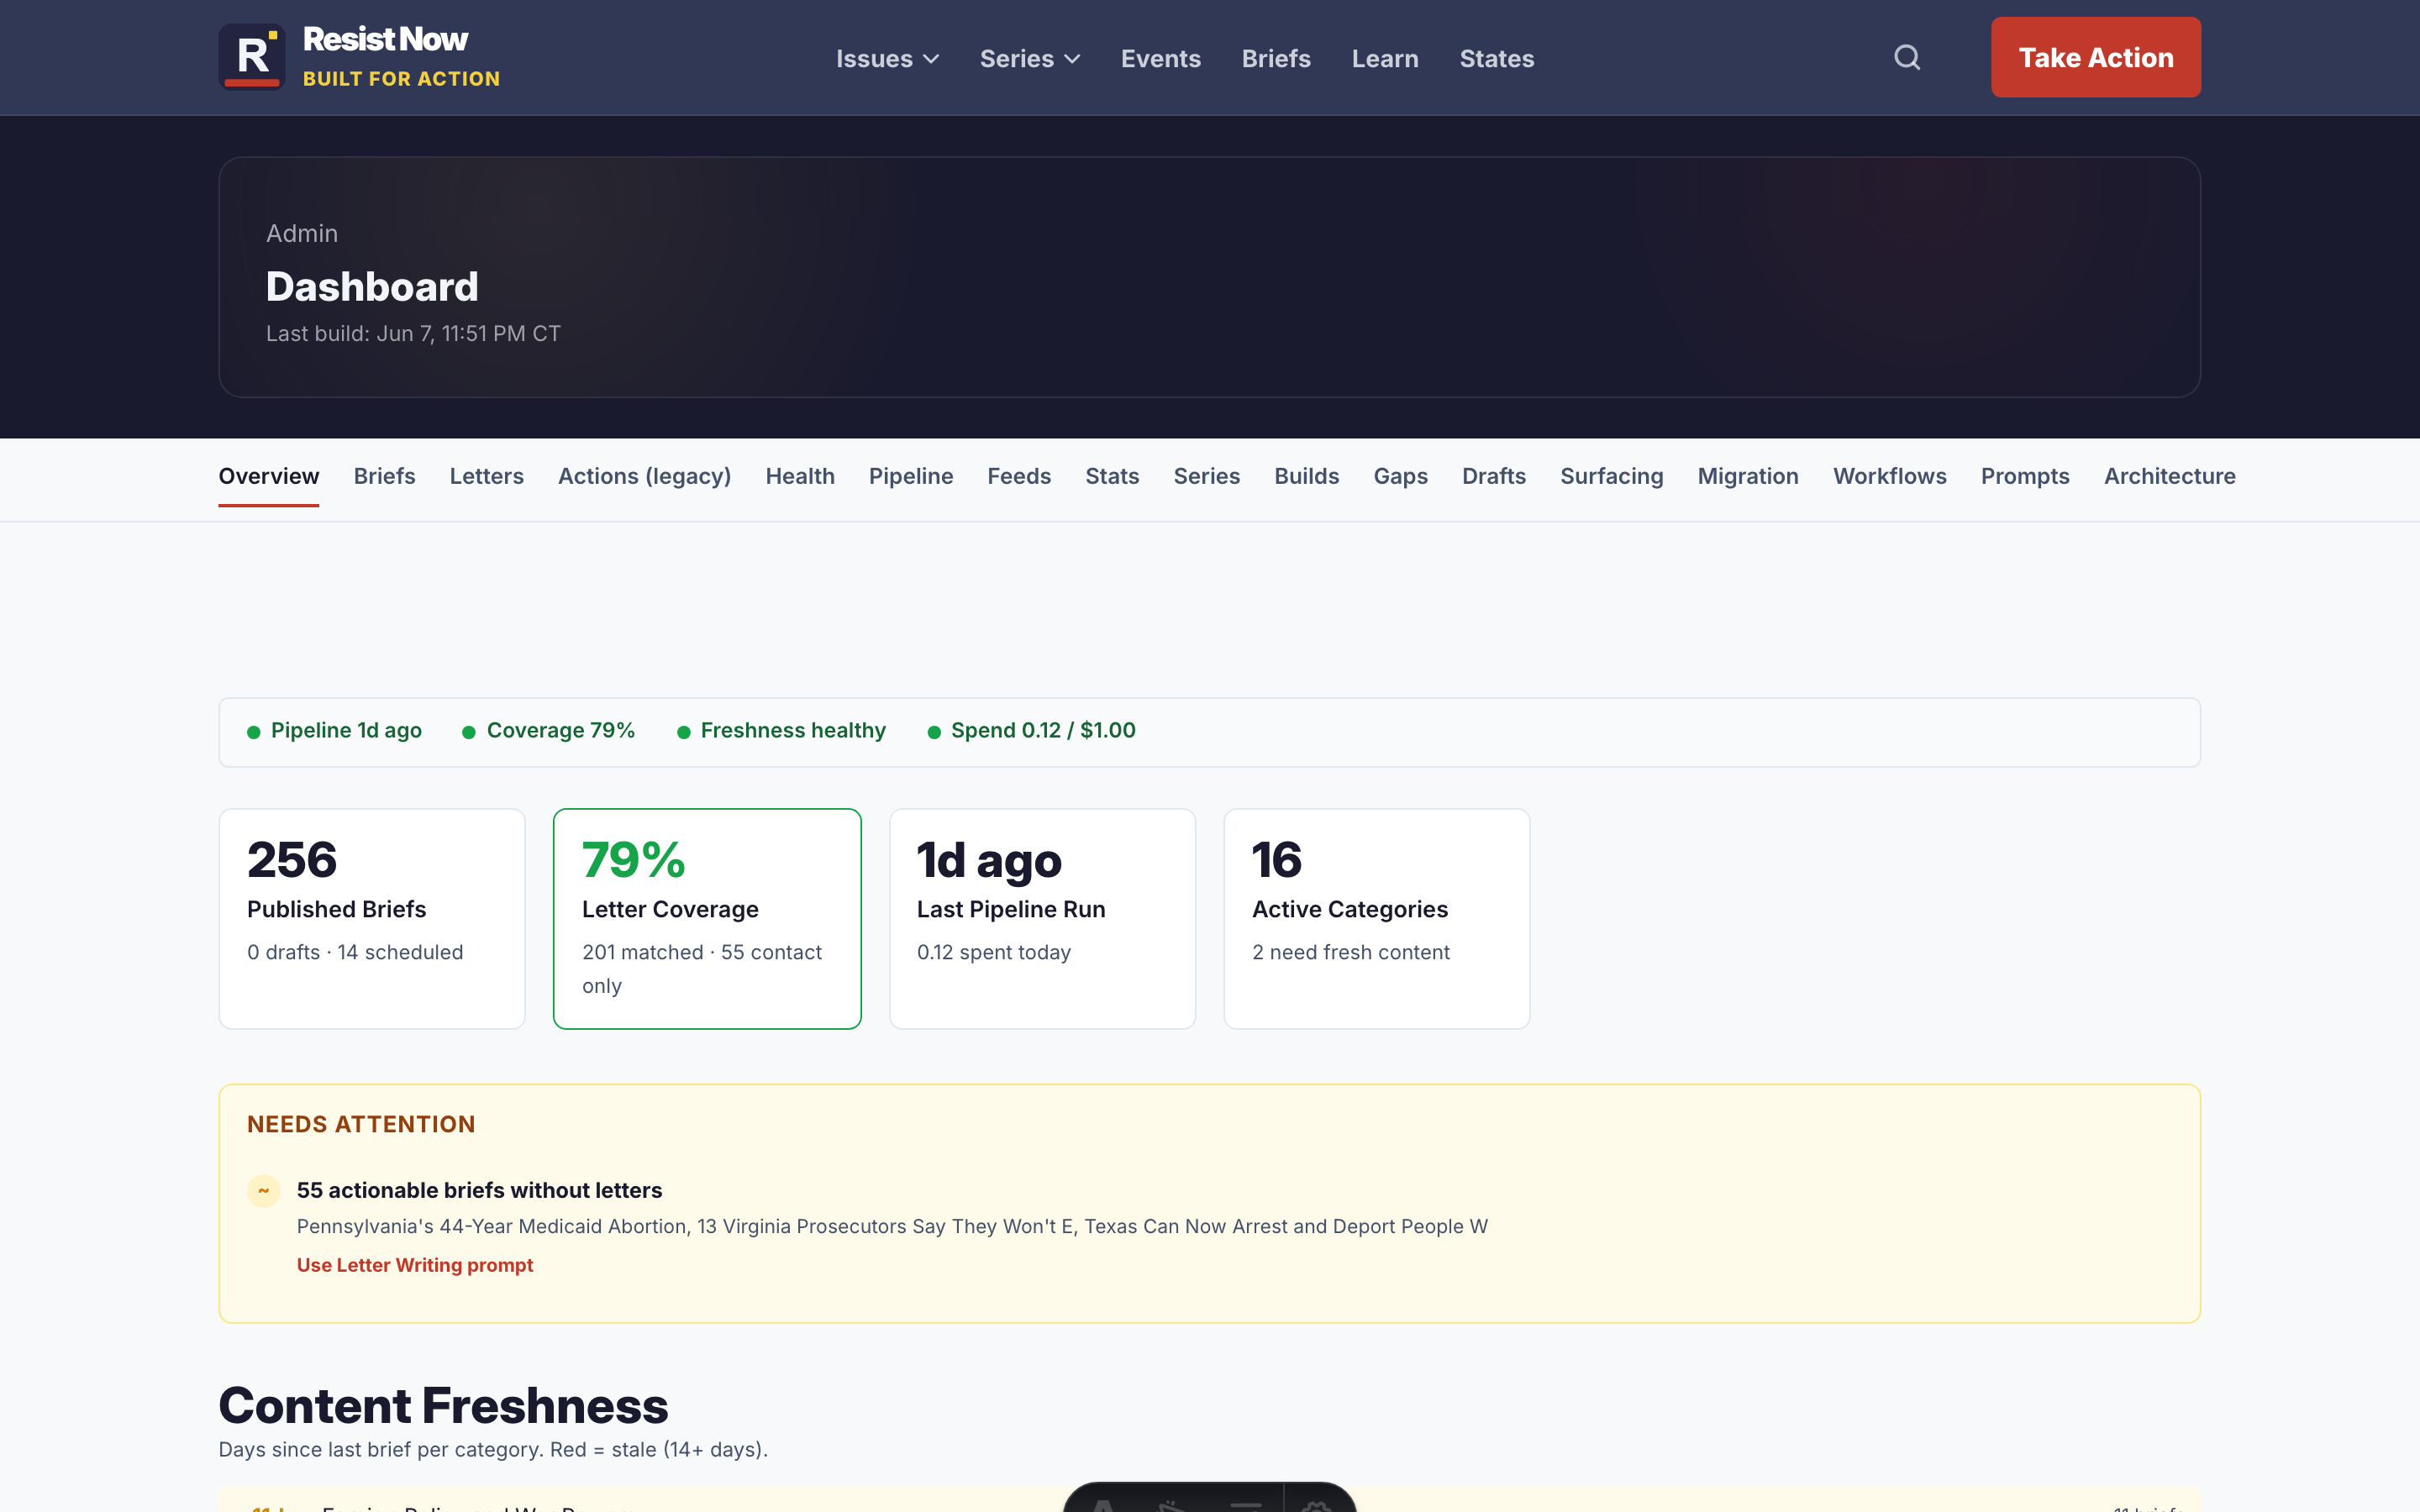
Task: Open the 79% Letter Coverage card
Action: (707, 918)
